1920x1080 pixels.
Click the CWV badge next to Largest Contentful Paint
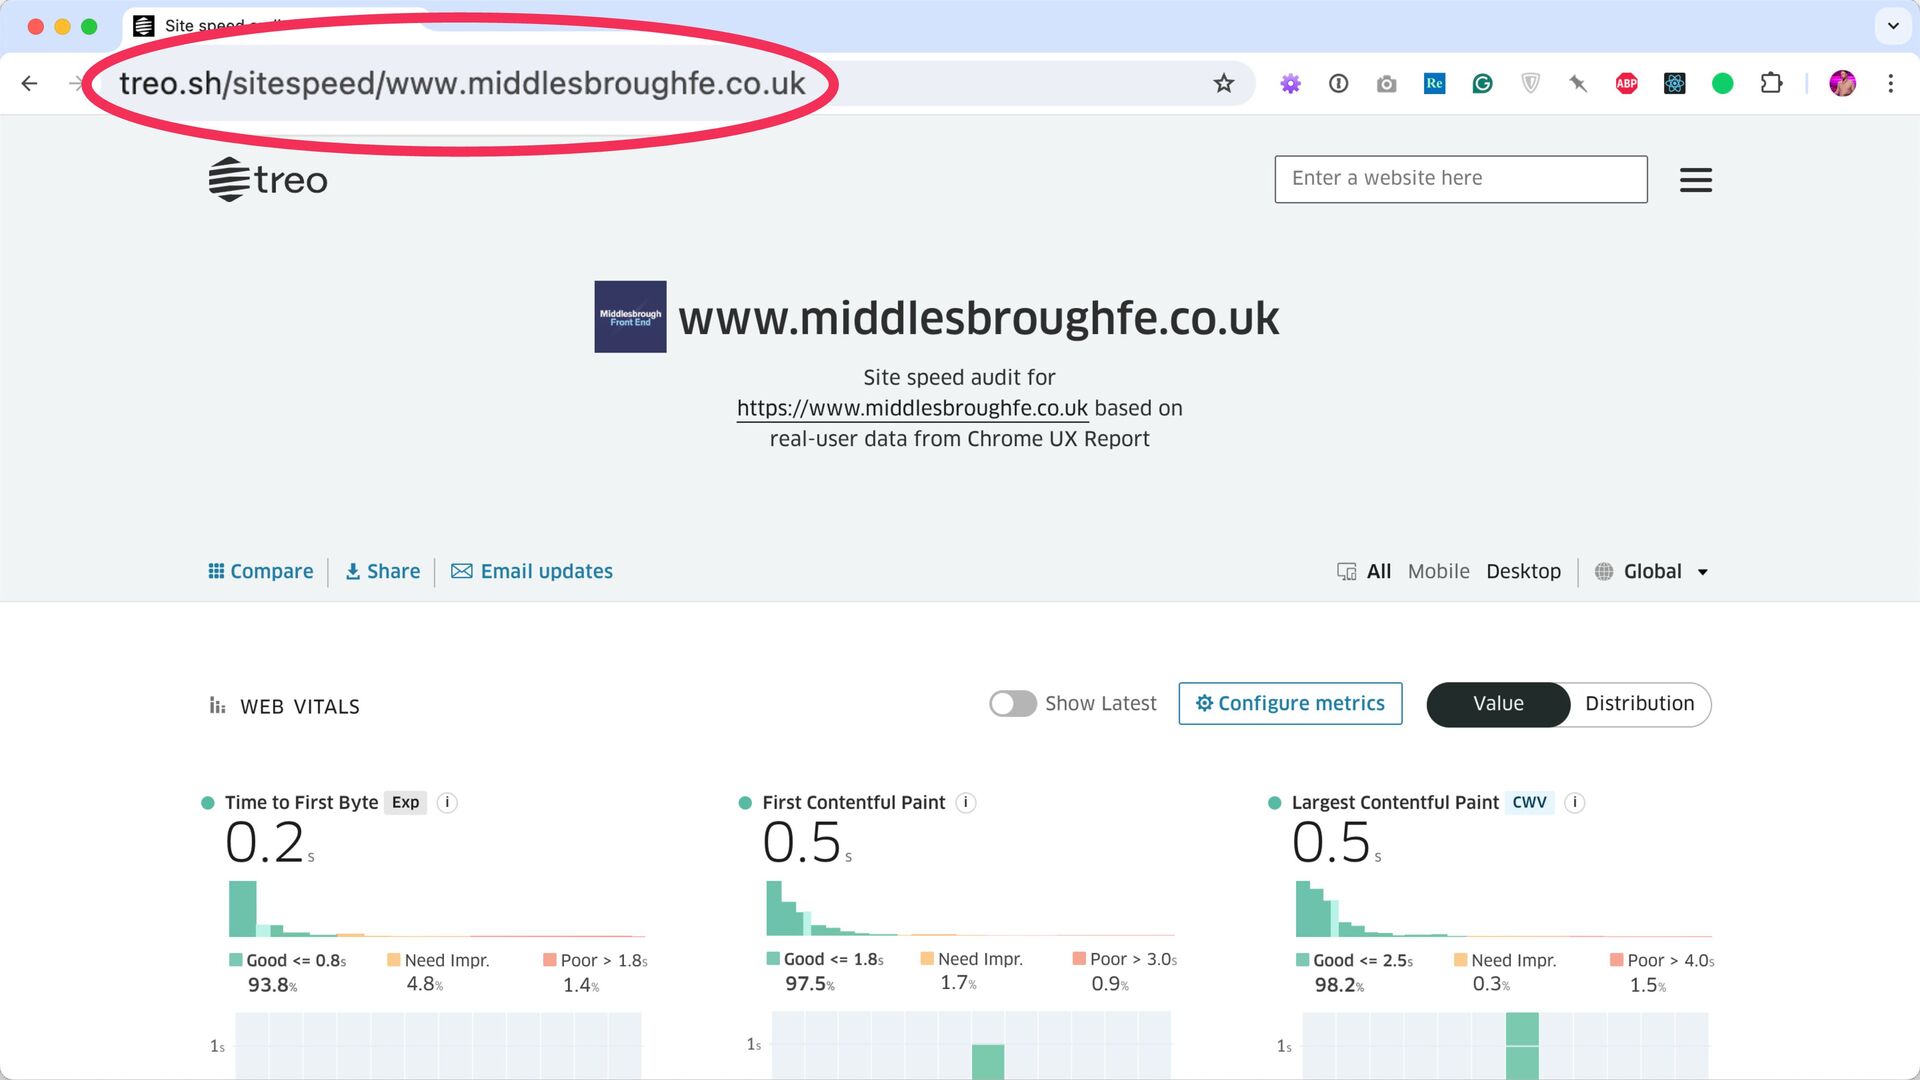1529,803
